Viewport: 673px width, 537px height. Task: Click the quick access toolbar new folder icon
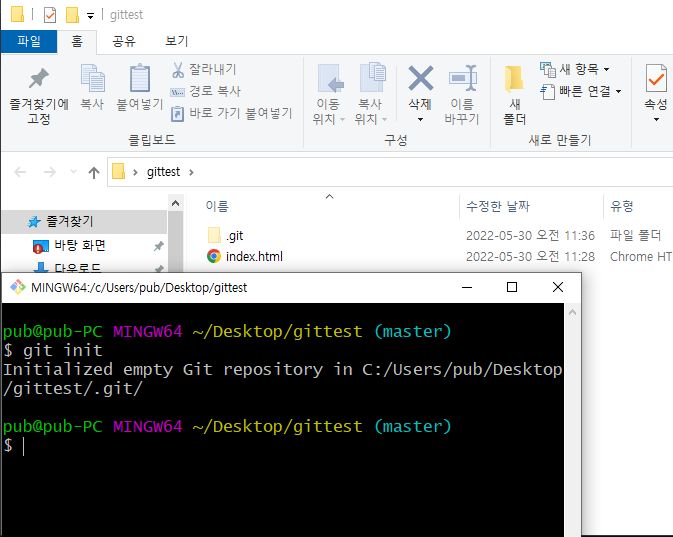pyautogui.click(x=72, y=15)
